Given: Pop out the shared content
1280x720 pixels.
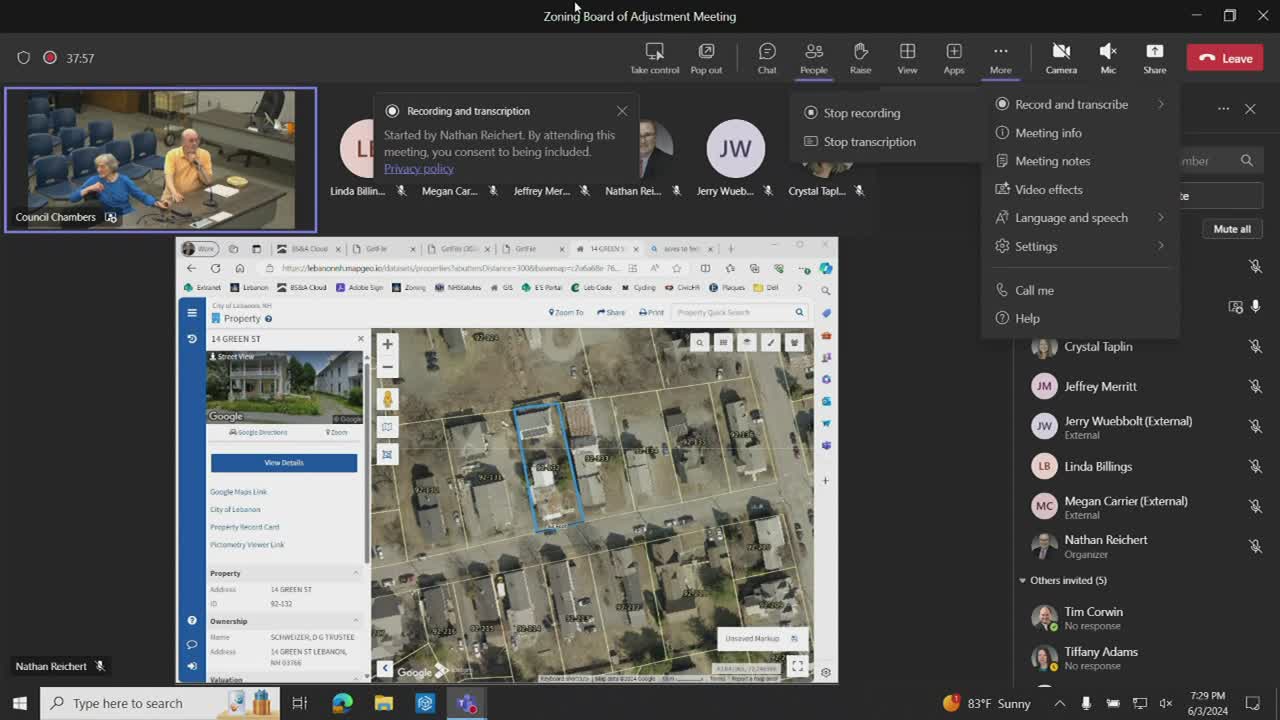Looking at the screenshot, I should click(706, 57).
